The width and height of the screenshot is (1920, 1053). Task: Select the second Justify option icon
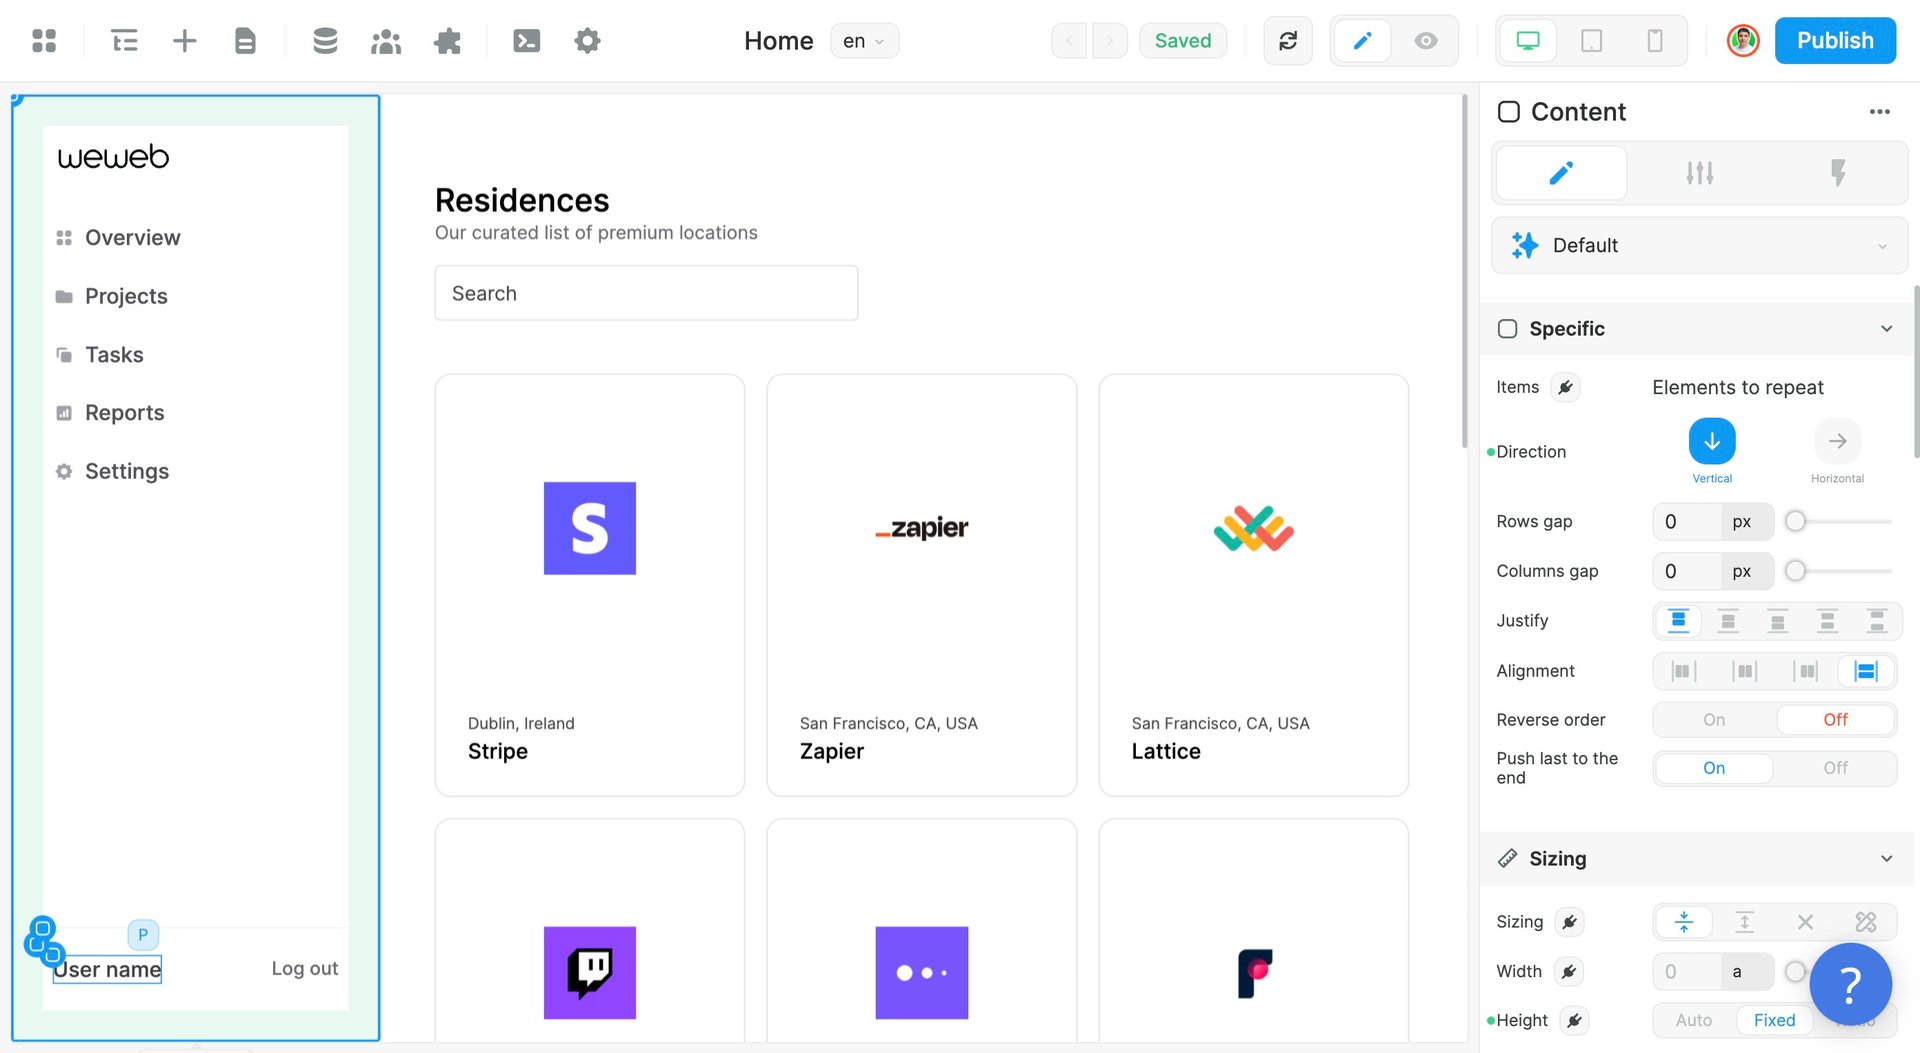click(x=1728, y=621)
